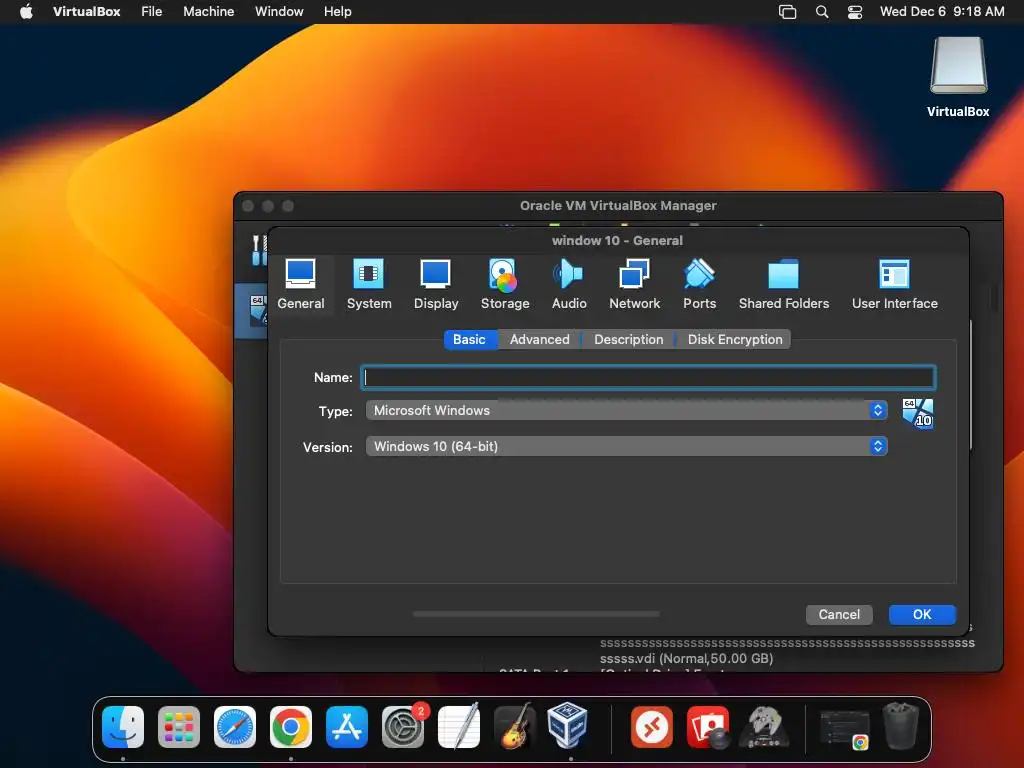Click the Tools icon in VirtualBox Manager sidebar
Viewport: 1024px width, 768px height.
point(259,250)
